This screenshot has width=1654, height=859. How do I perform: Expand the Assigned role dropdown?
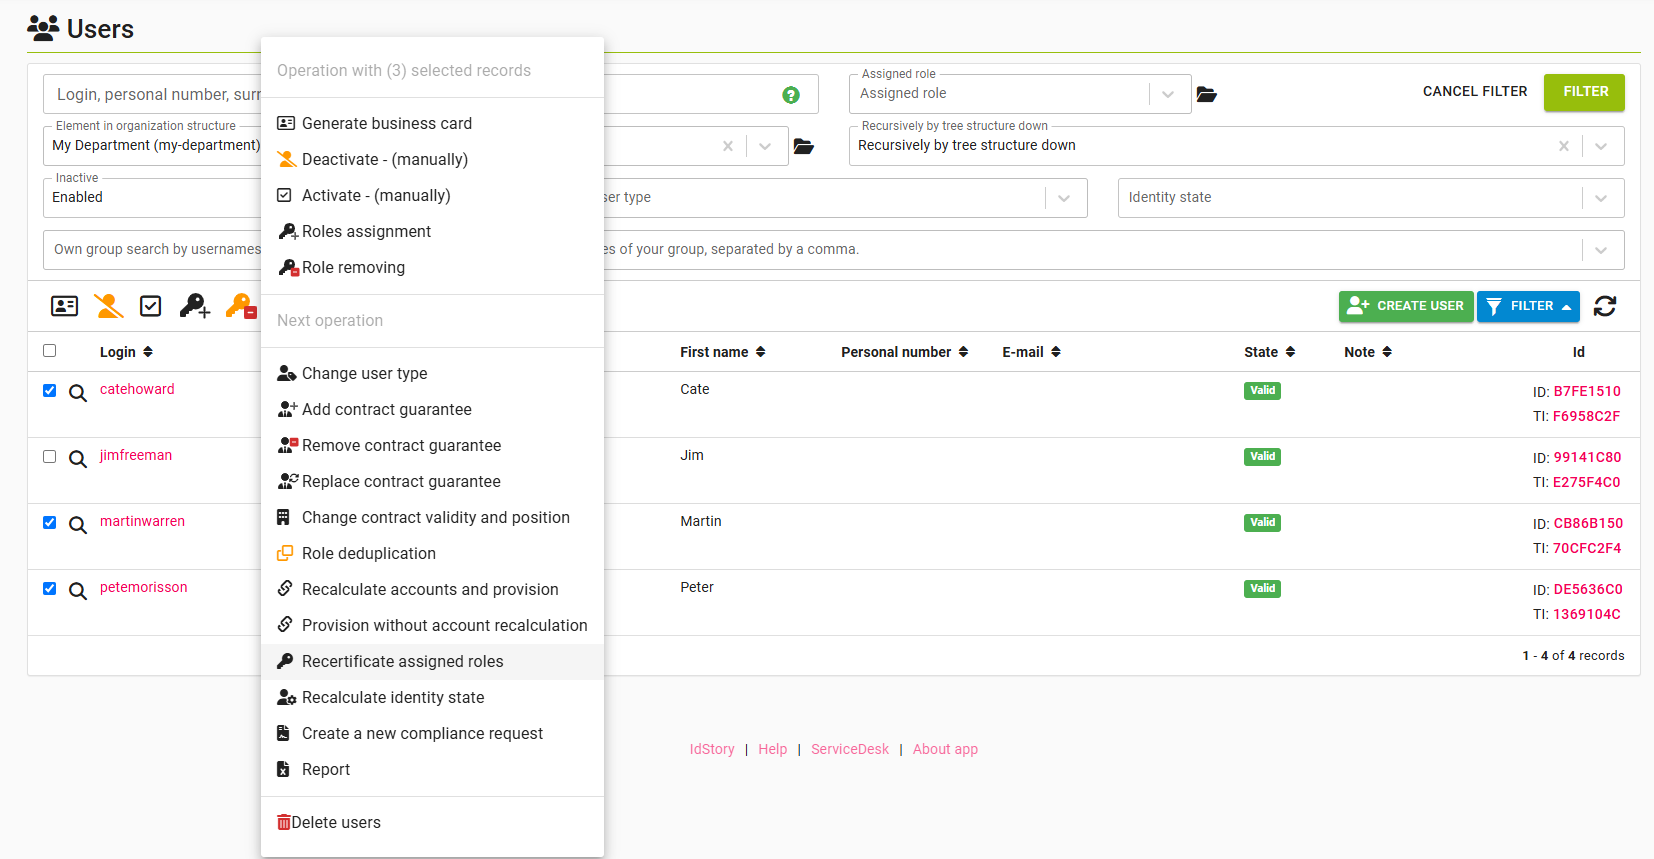1167,94
